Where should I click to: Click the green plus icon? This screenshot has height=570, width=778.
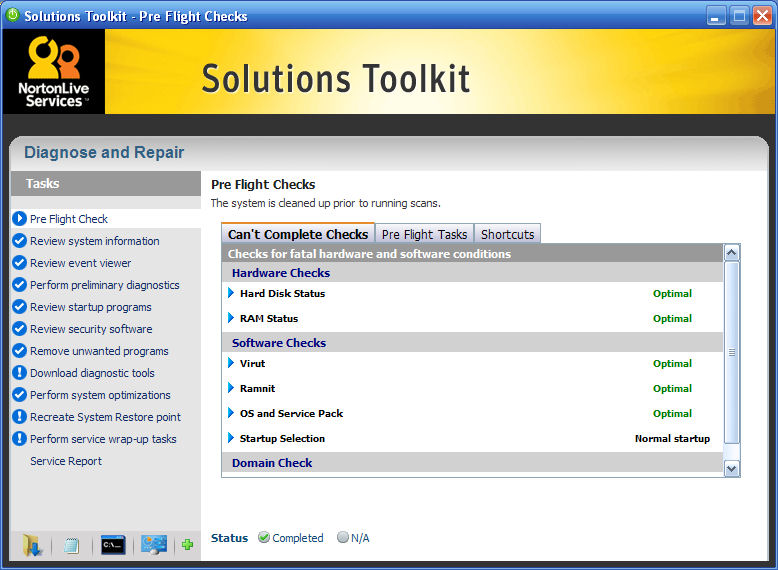click(187, 545)
